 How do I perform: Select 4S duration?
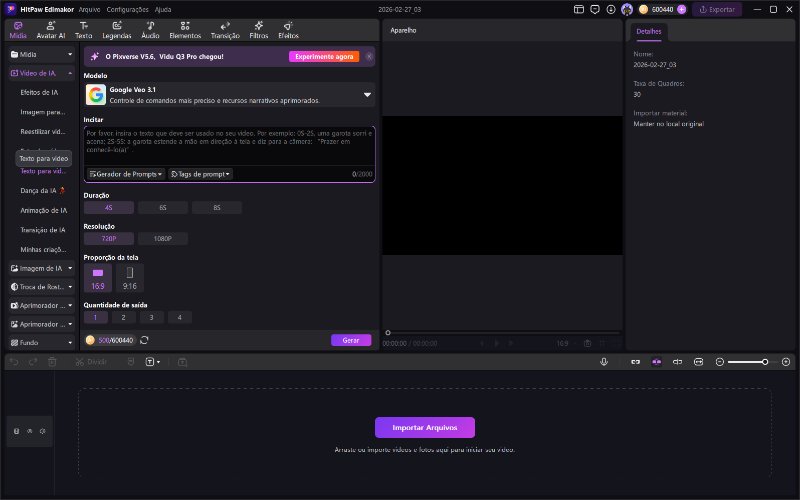[109, 208]
